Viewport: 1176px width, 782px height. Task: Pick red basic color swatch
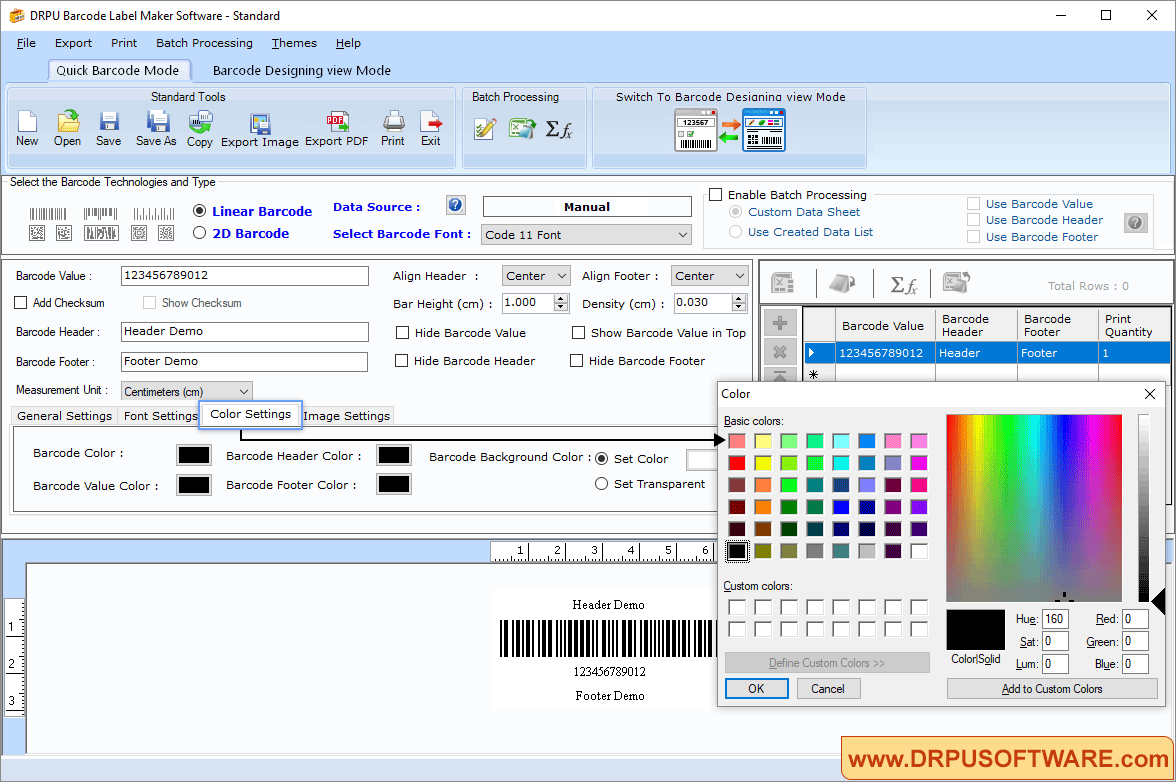(737, 463)
